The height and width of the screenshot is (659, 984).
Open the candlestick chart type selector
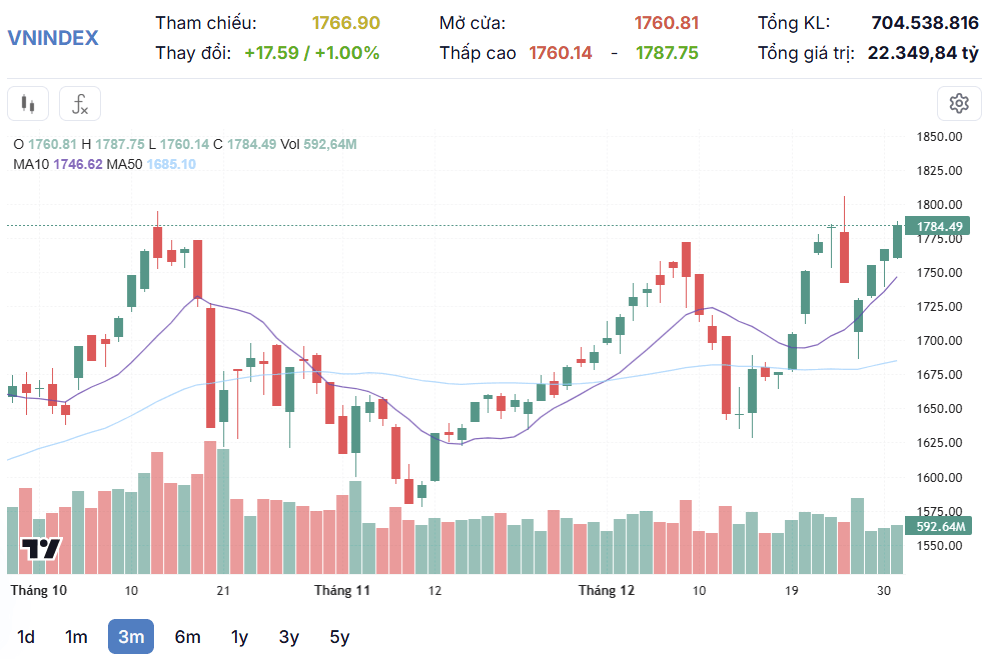(x=28, y=104)
